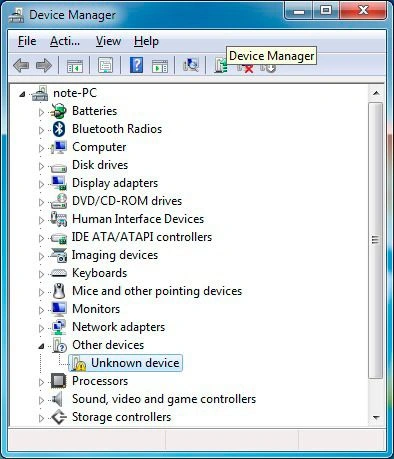Click the Computer category icon
This screenshot has width=394, height=459.
tap(58, 147)
